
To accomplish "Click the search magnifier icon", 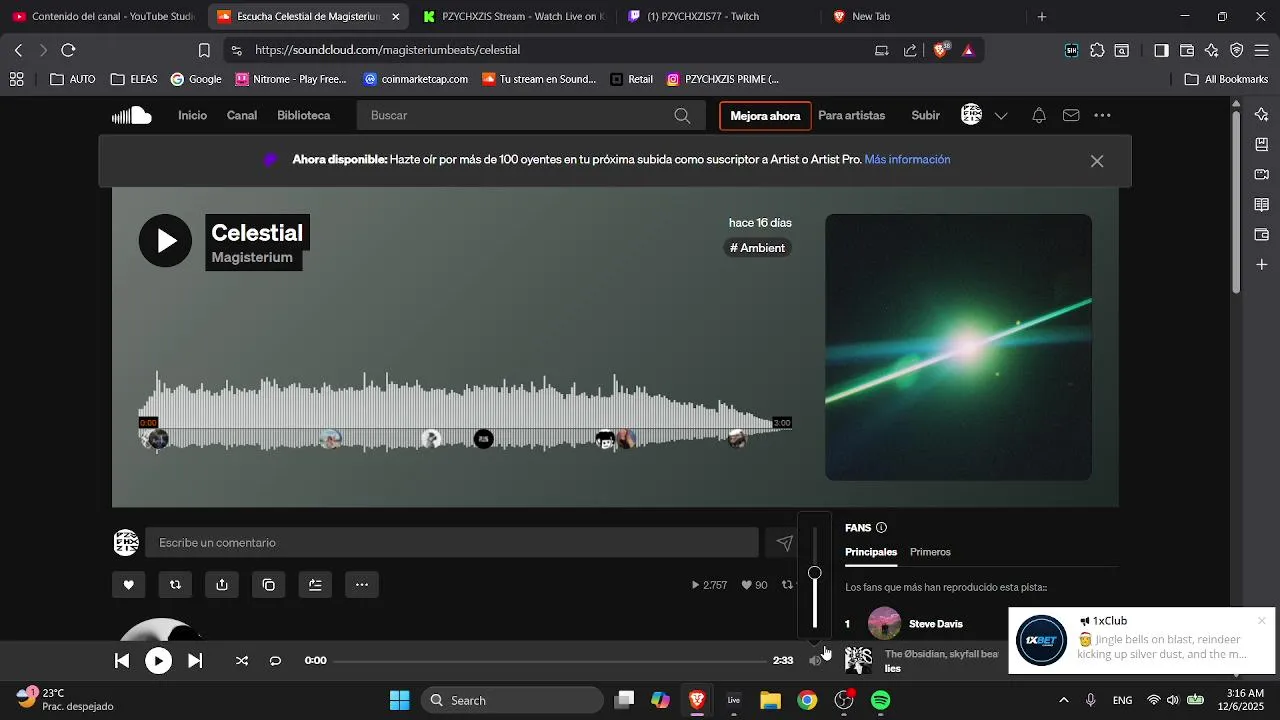I will [x=682, y=116].
